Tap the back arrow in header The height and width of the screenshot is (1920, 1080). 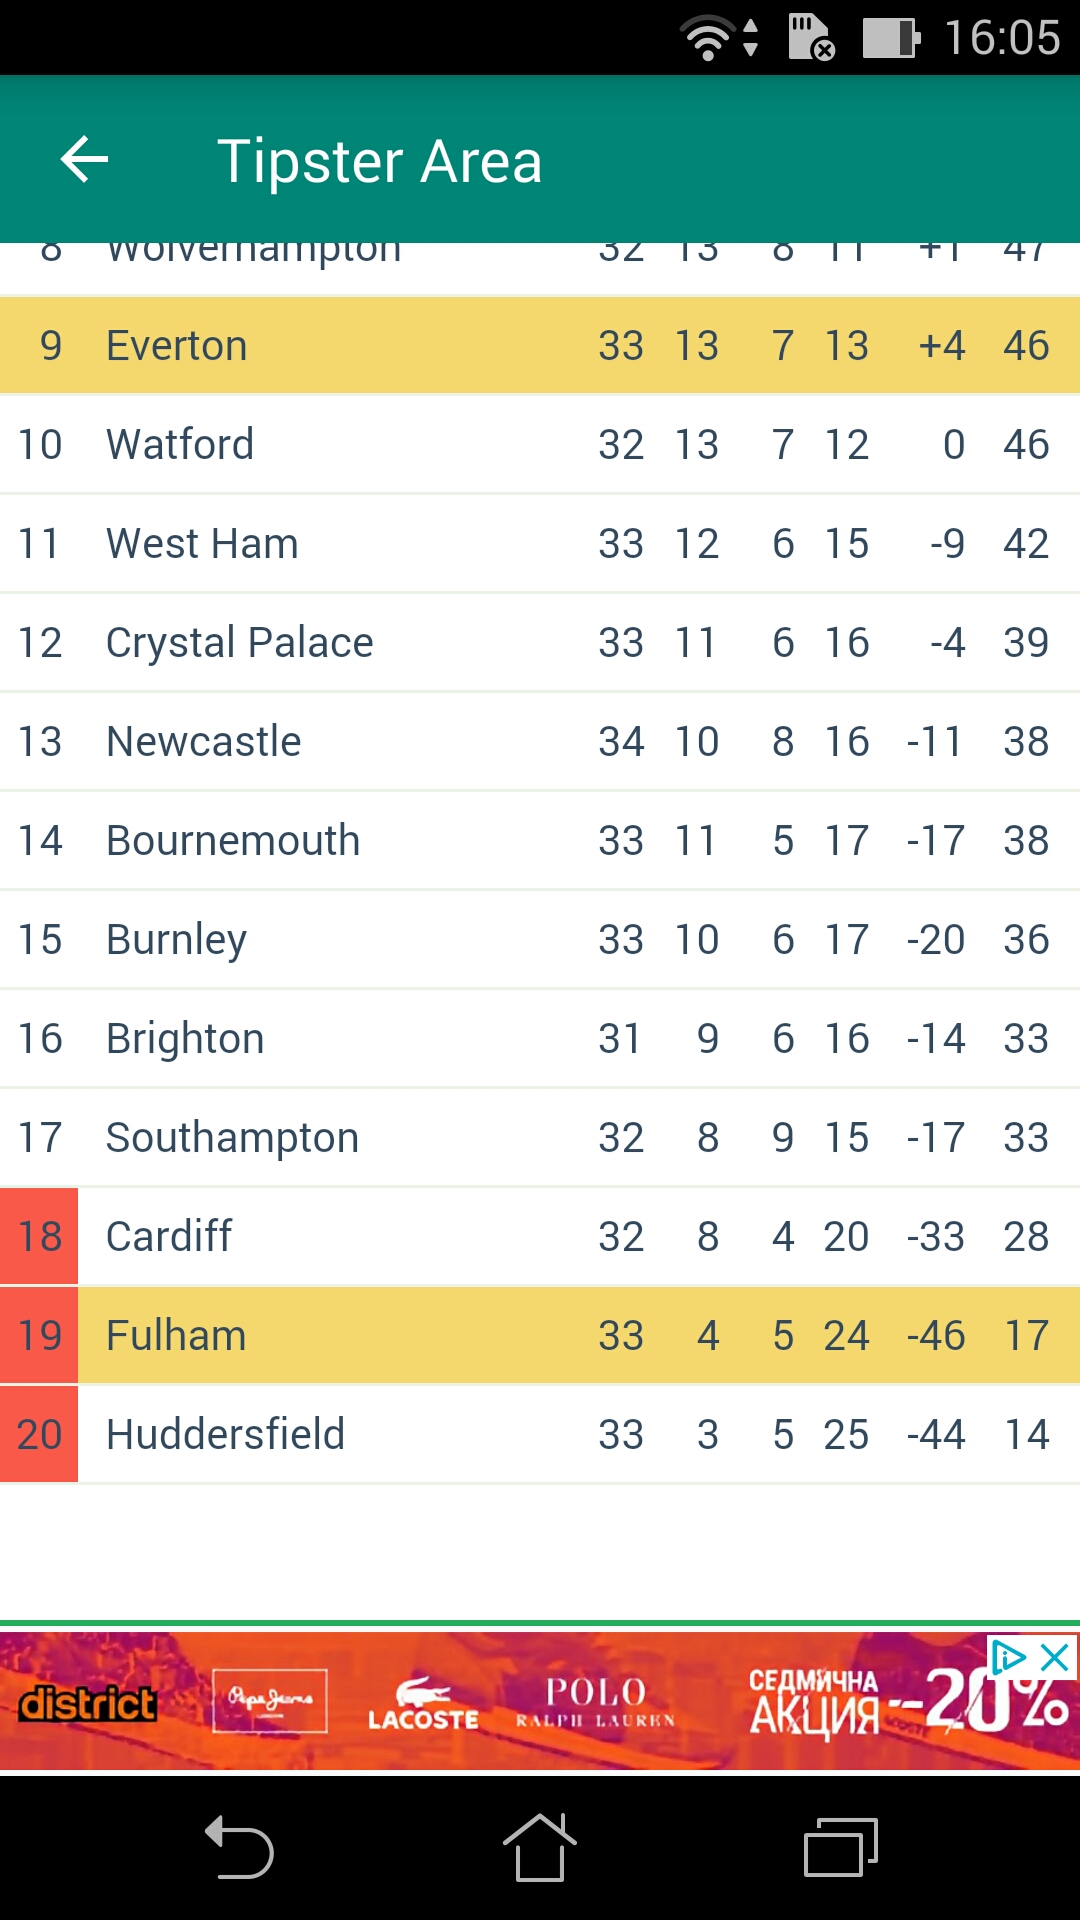tap(84, 160)
